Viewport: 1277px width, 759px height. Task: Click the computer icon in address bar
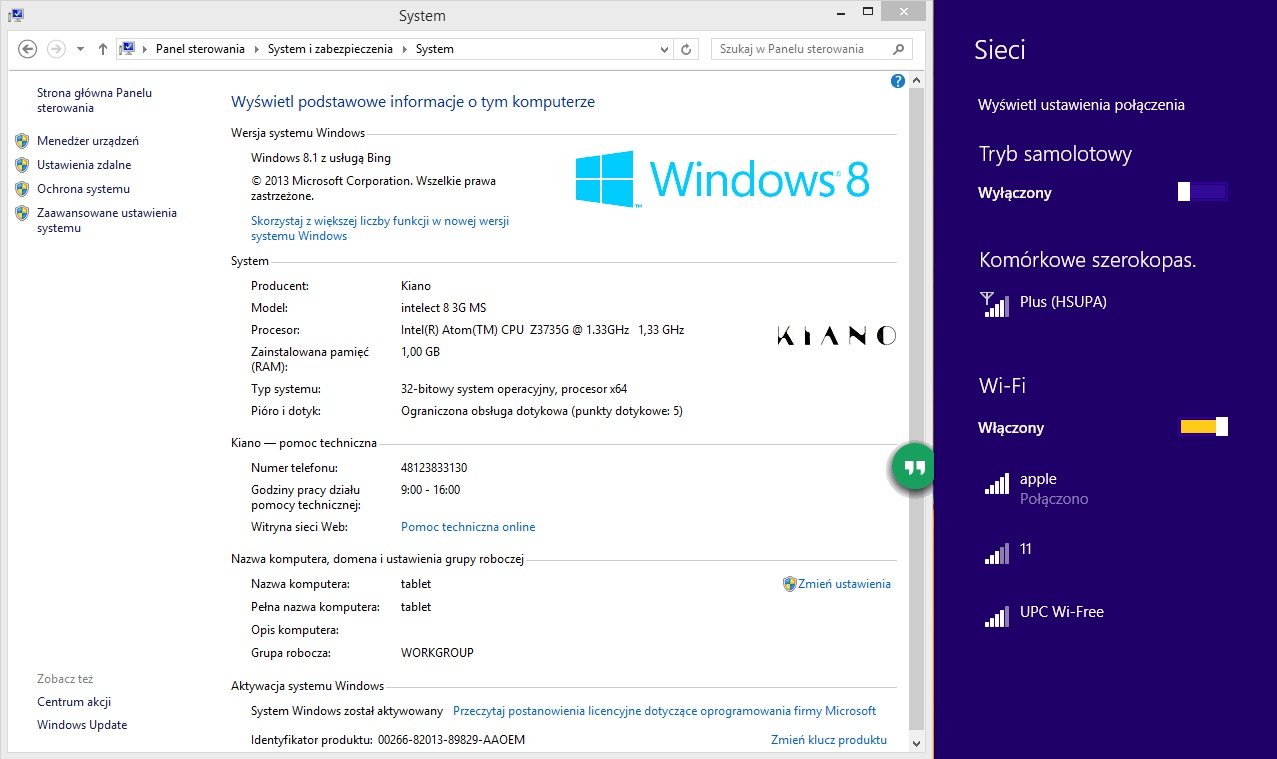coord(128,49)
